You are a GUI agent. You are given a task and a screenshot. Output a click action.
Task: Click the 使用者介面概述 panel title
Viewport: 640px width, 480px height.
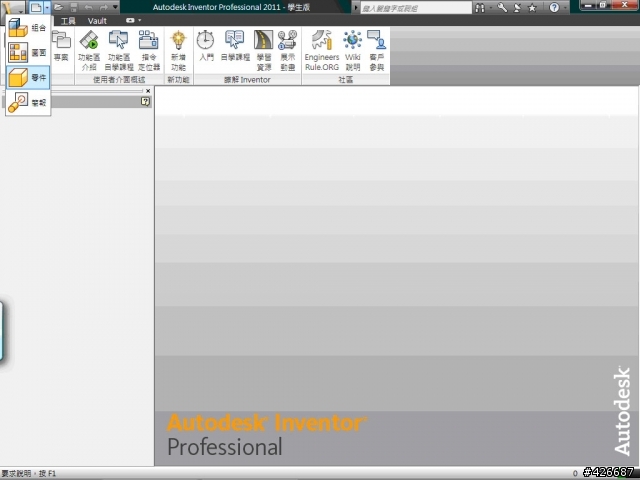(x=119, y=80)
